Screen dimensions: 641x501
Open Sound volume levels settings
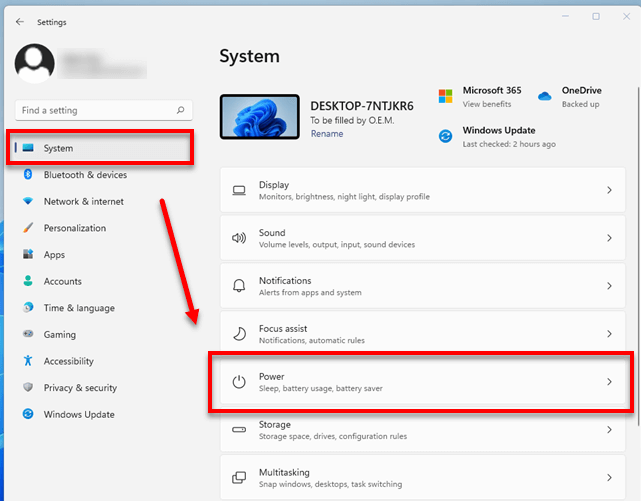pyautogui.click(x=423, y=238)
